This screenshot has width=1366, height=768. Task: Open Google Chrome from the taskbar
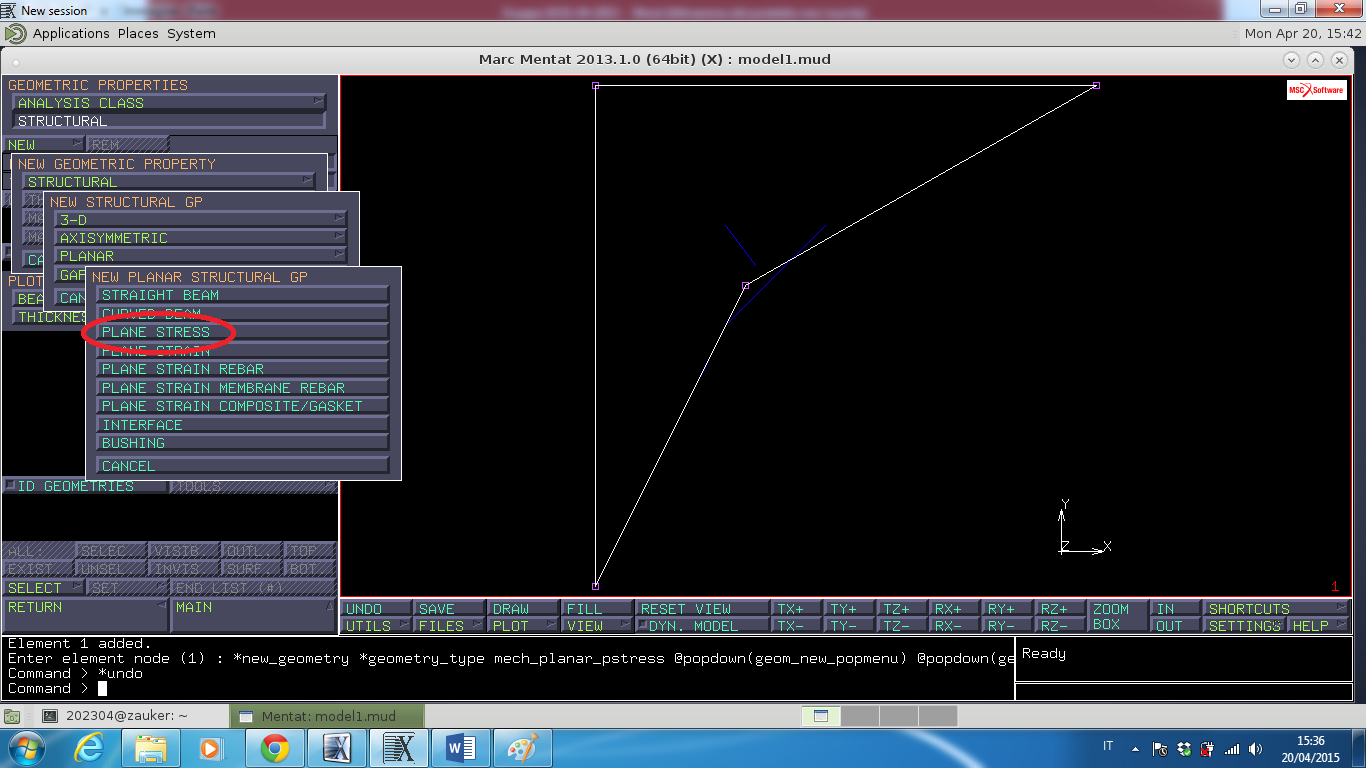point(275,748)
